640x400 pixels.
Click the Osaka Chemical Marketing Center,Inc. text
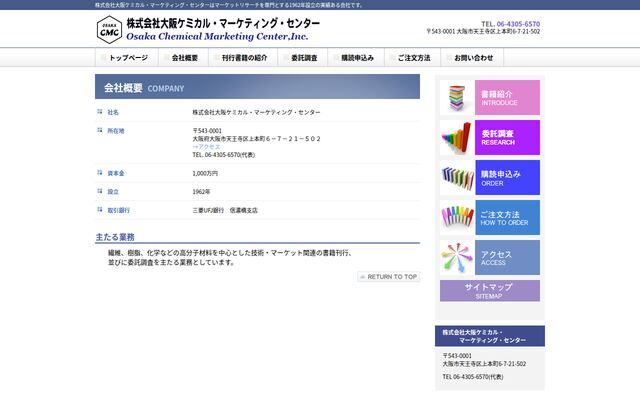point(217,37)
